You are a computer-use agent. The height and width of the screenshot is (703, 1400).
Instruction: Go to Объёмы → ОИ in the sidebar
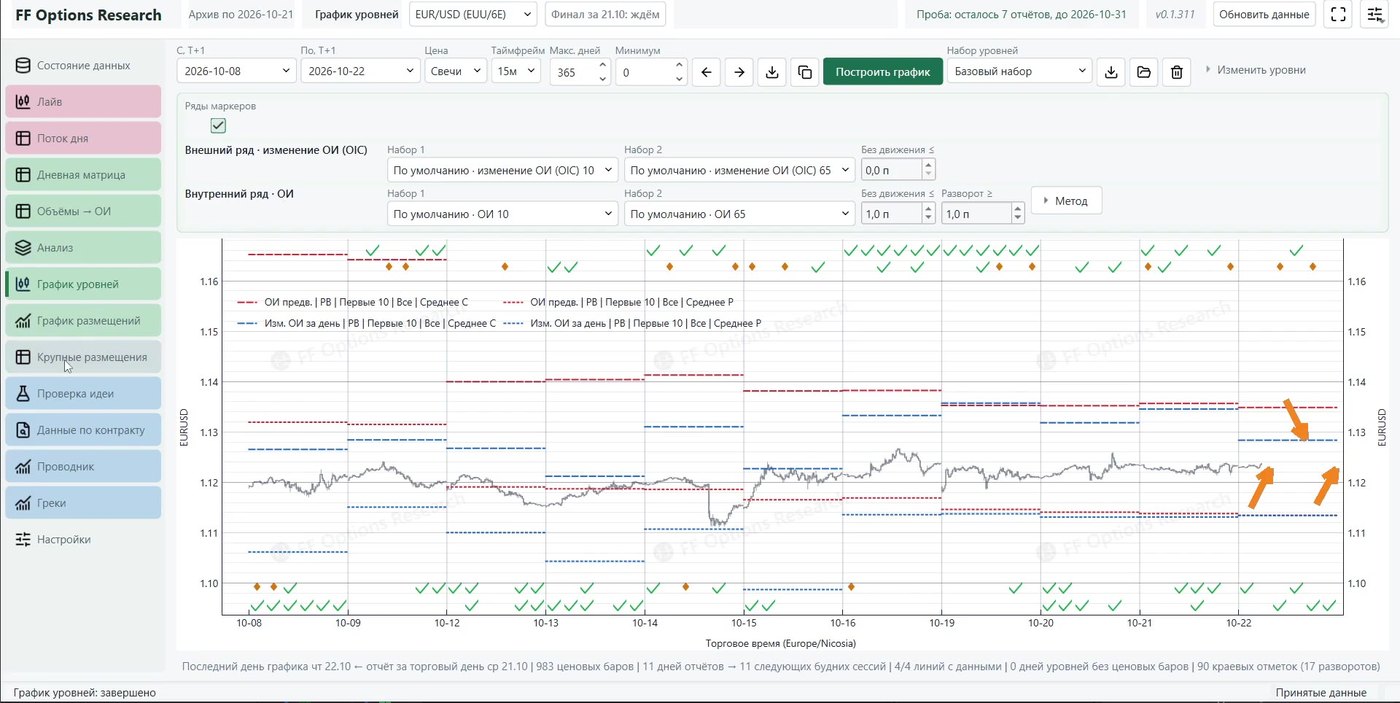pos(83,211)
